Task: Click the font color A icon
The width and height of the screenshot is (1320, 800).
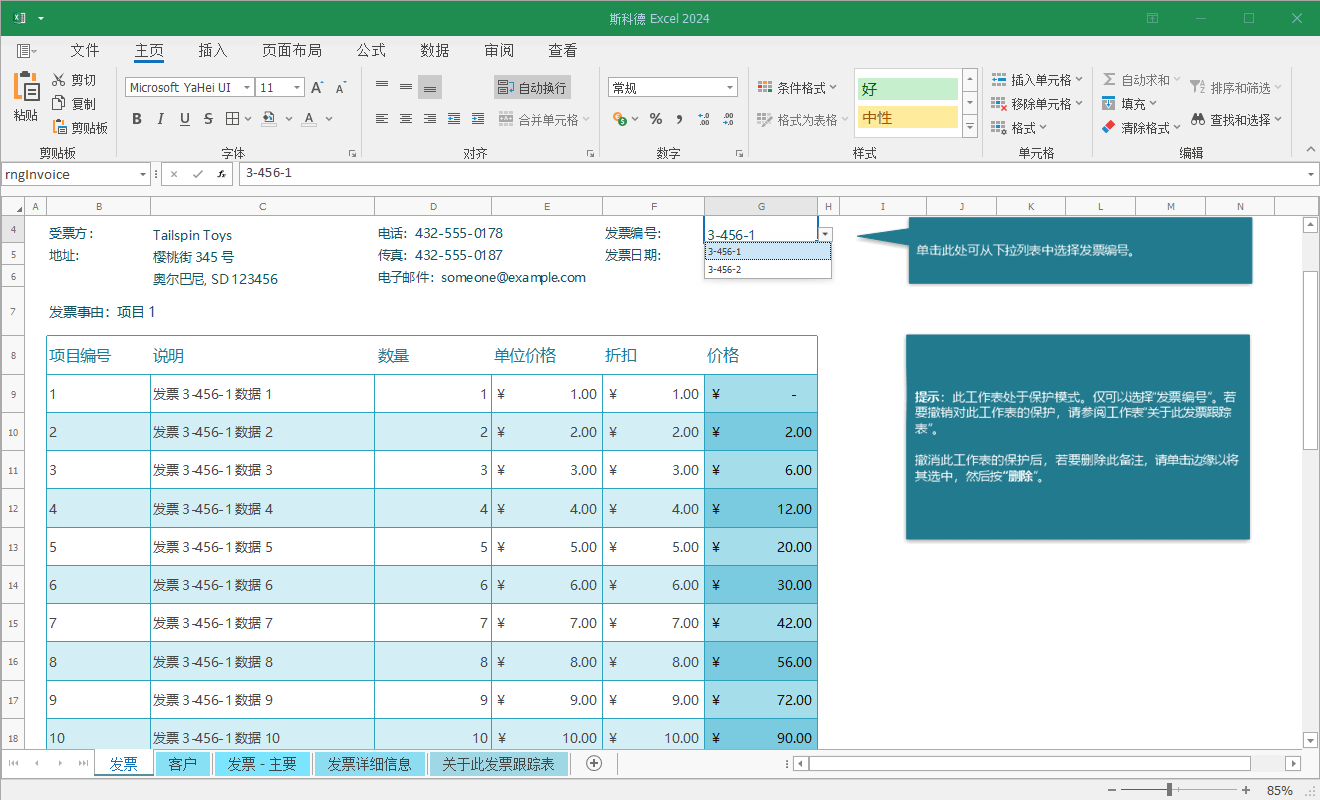Action: (309, 119)
